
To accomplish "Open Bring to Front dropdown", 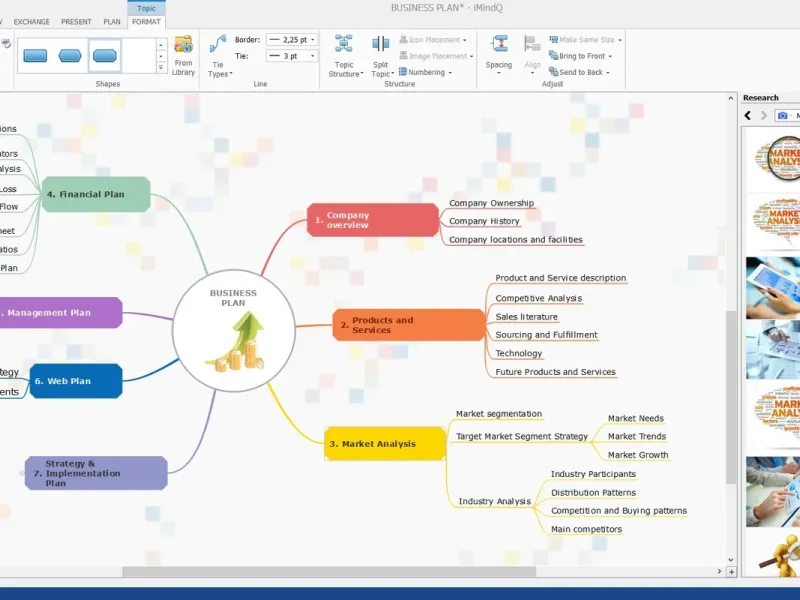I will click(x=580, y=56).
